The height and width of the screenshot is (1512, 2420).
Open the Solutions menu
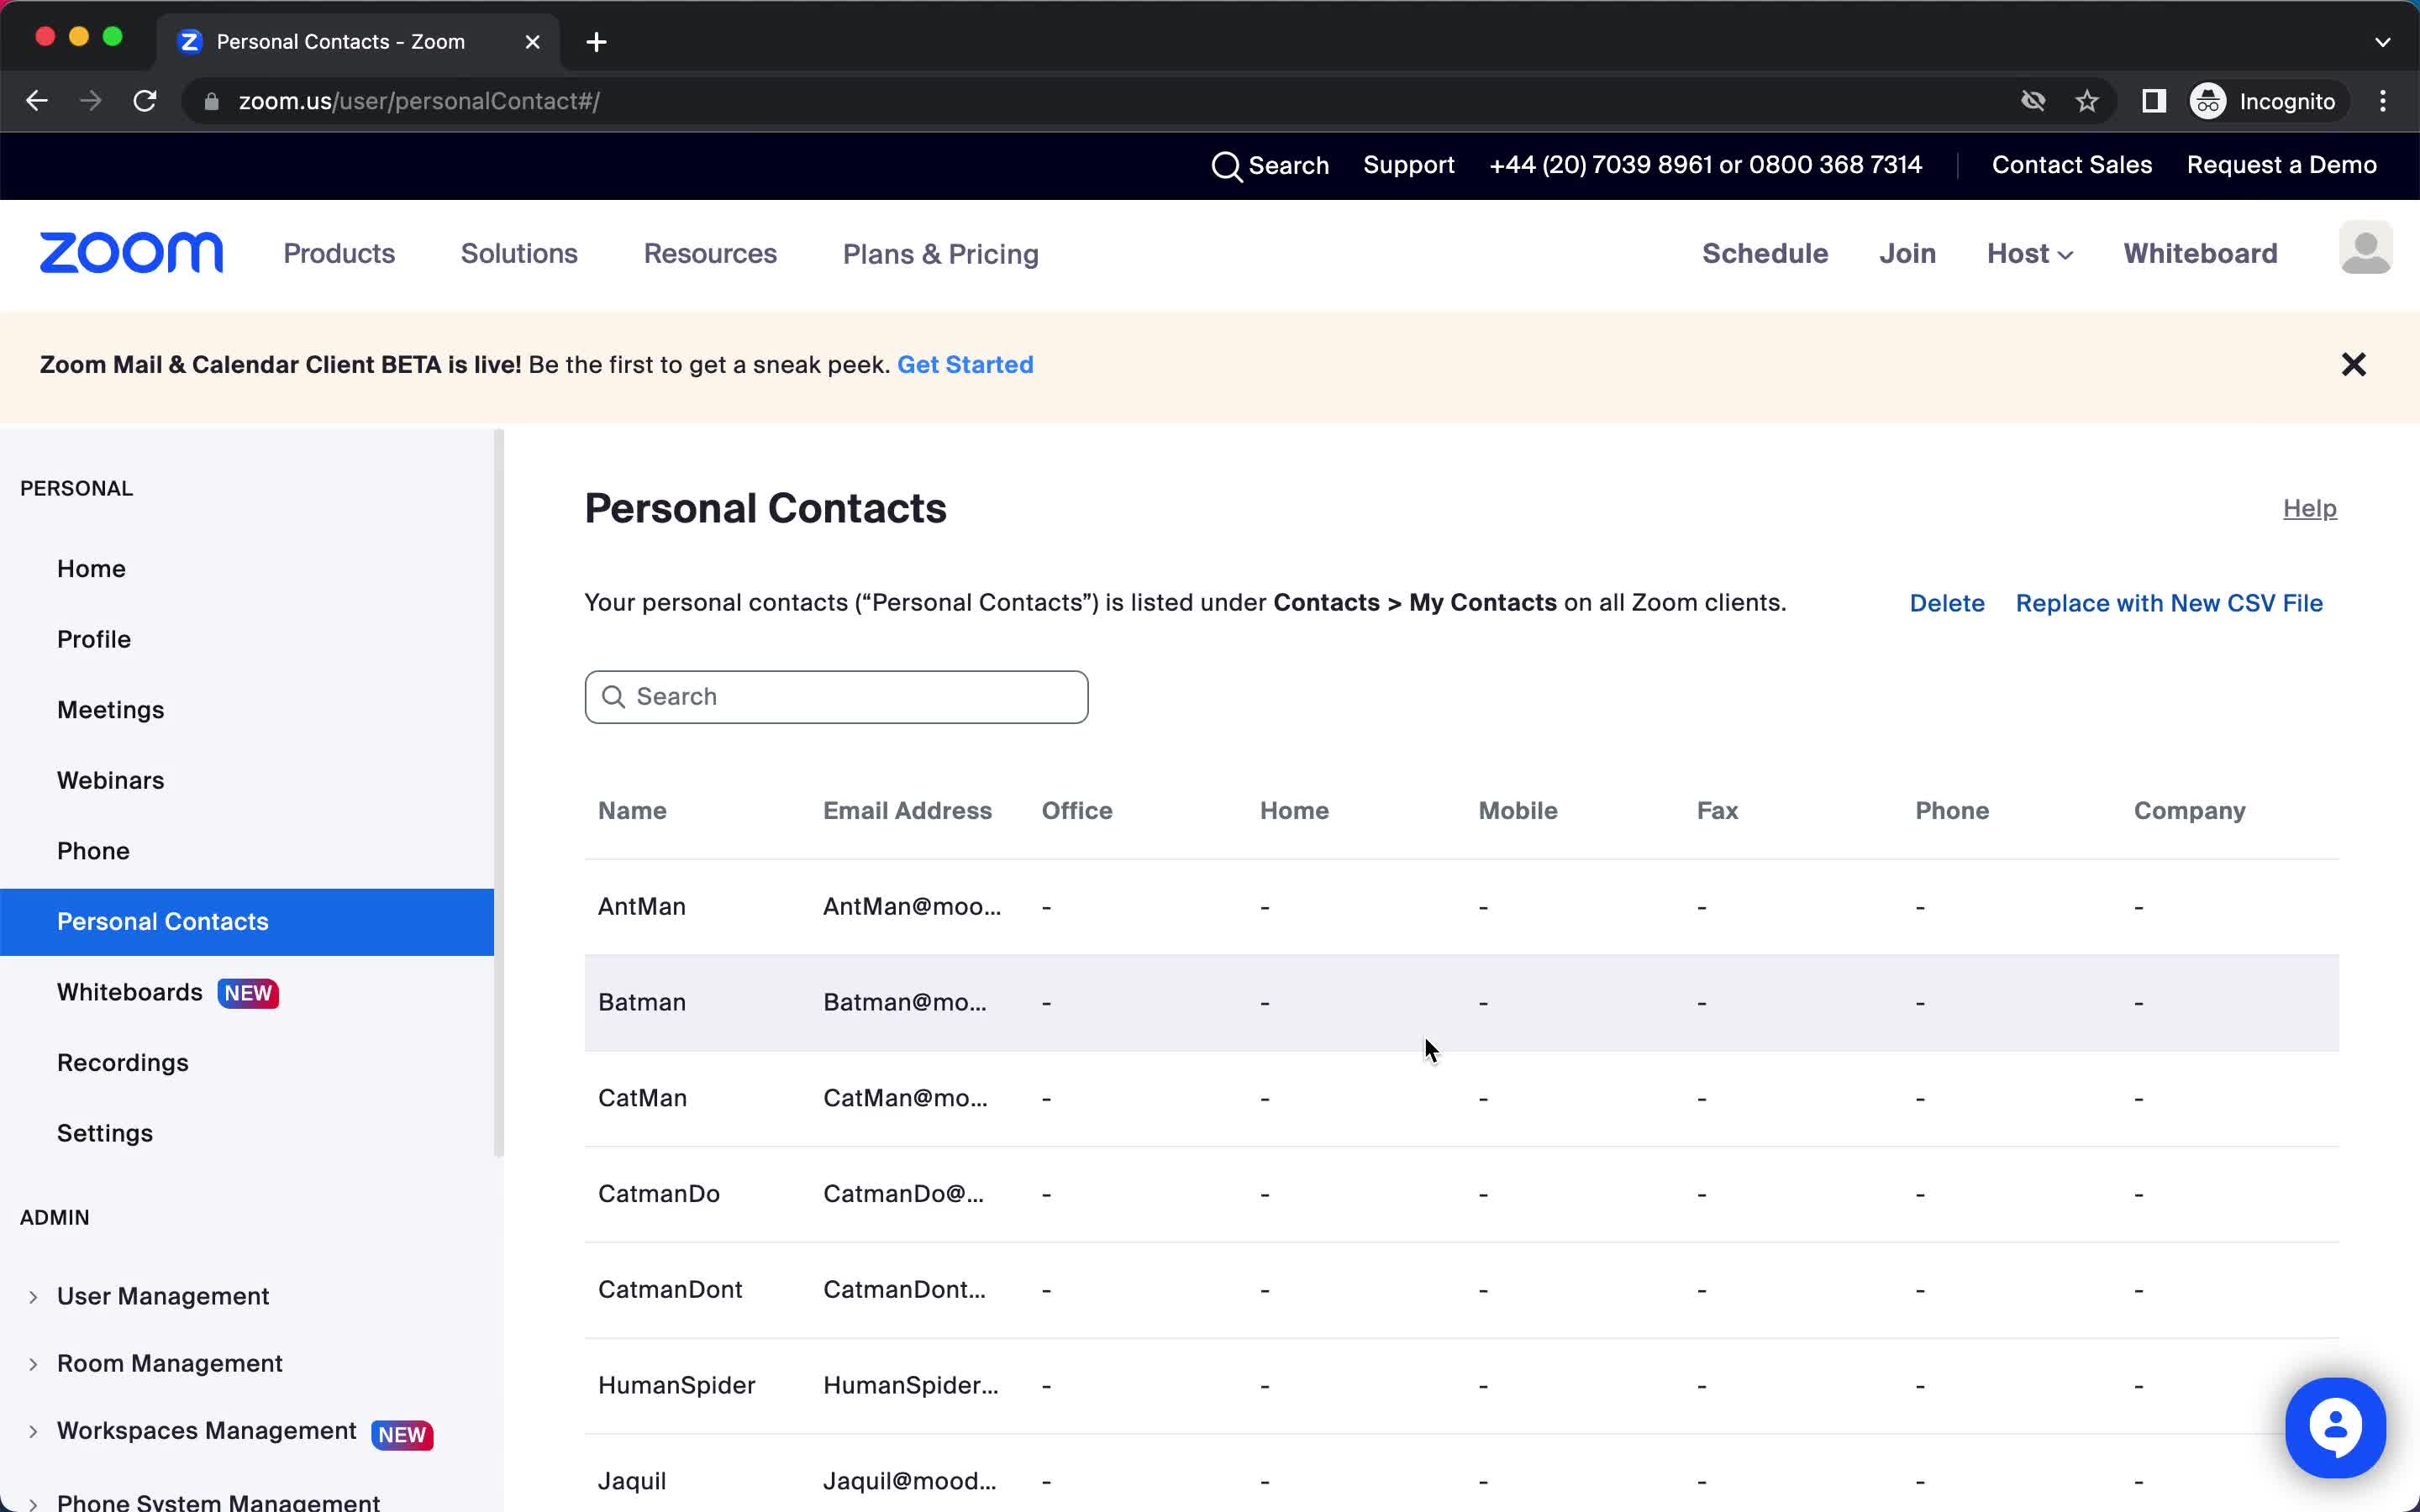pyautogui.click(x=519, y=254)
